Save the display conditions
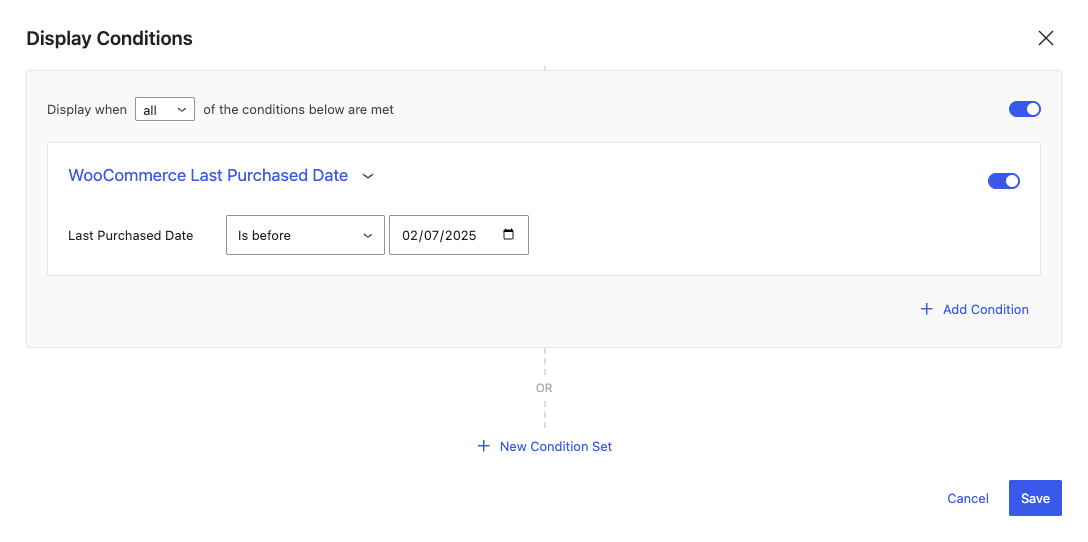Image resolution: width=1088 pixels, height=542 pixels. [x=1035, y=498]
